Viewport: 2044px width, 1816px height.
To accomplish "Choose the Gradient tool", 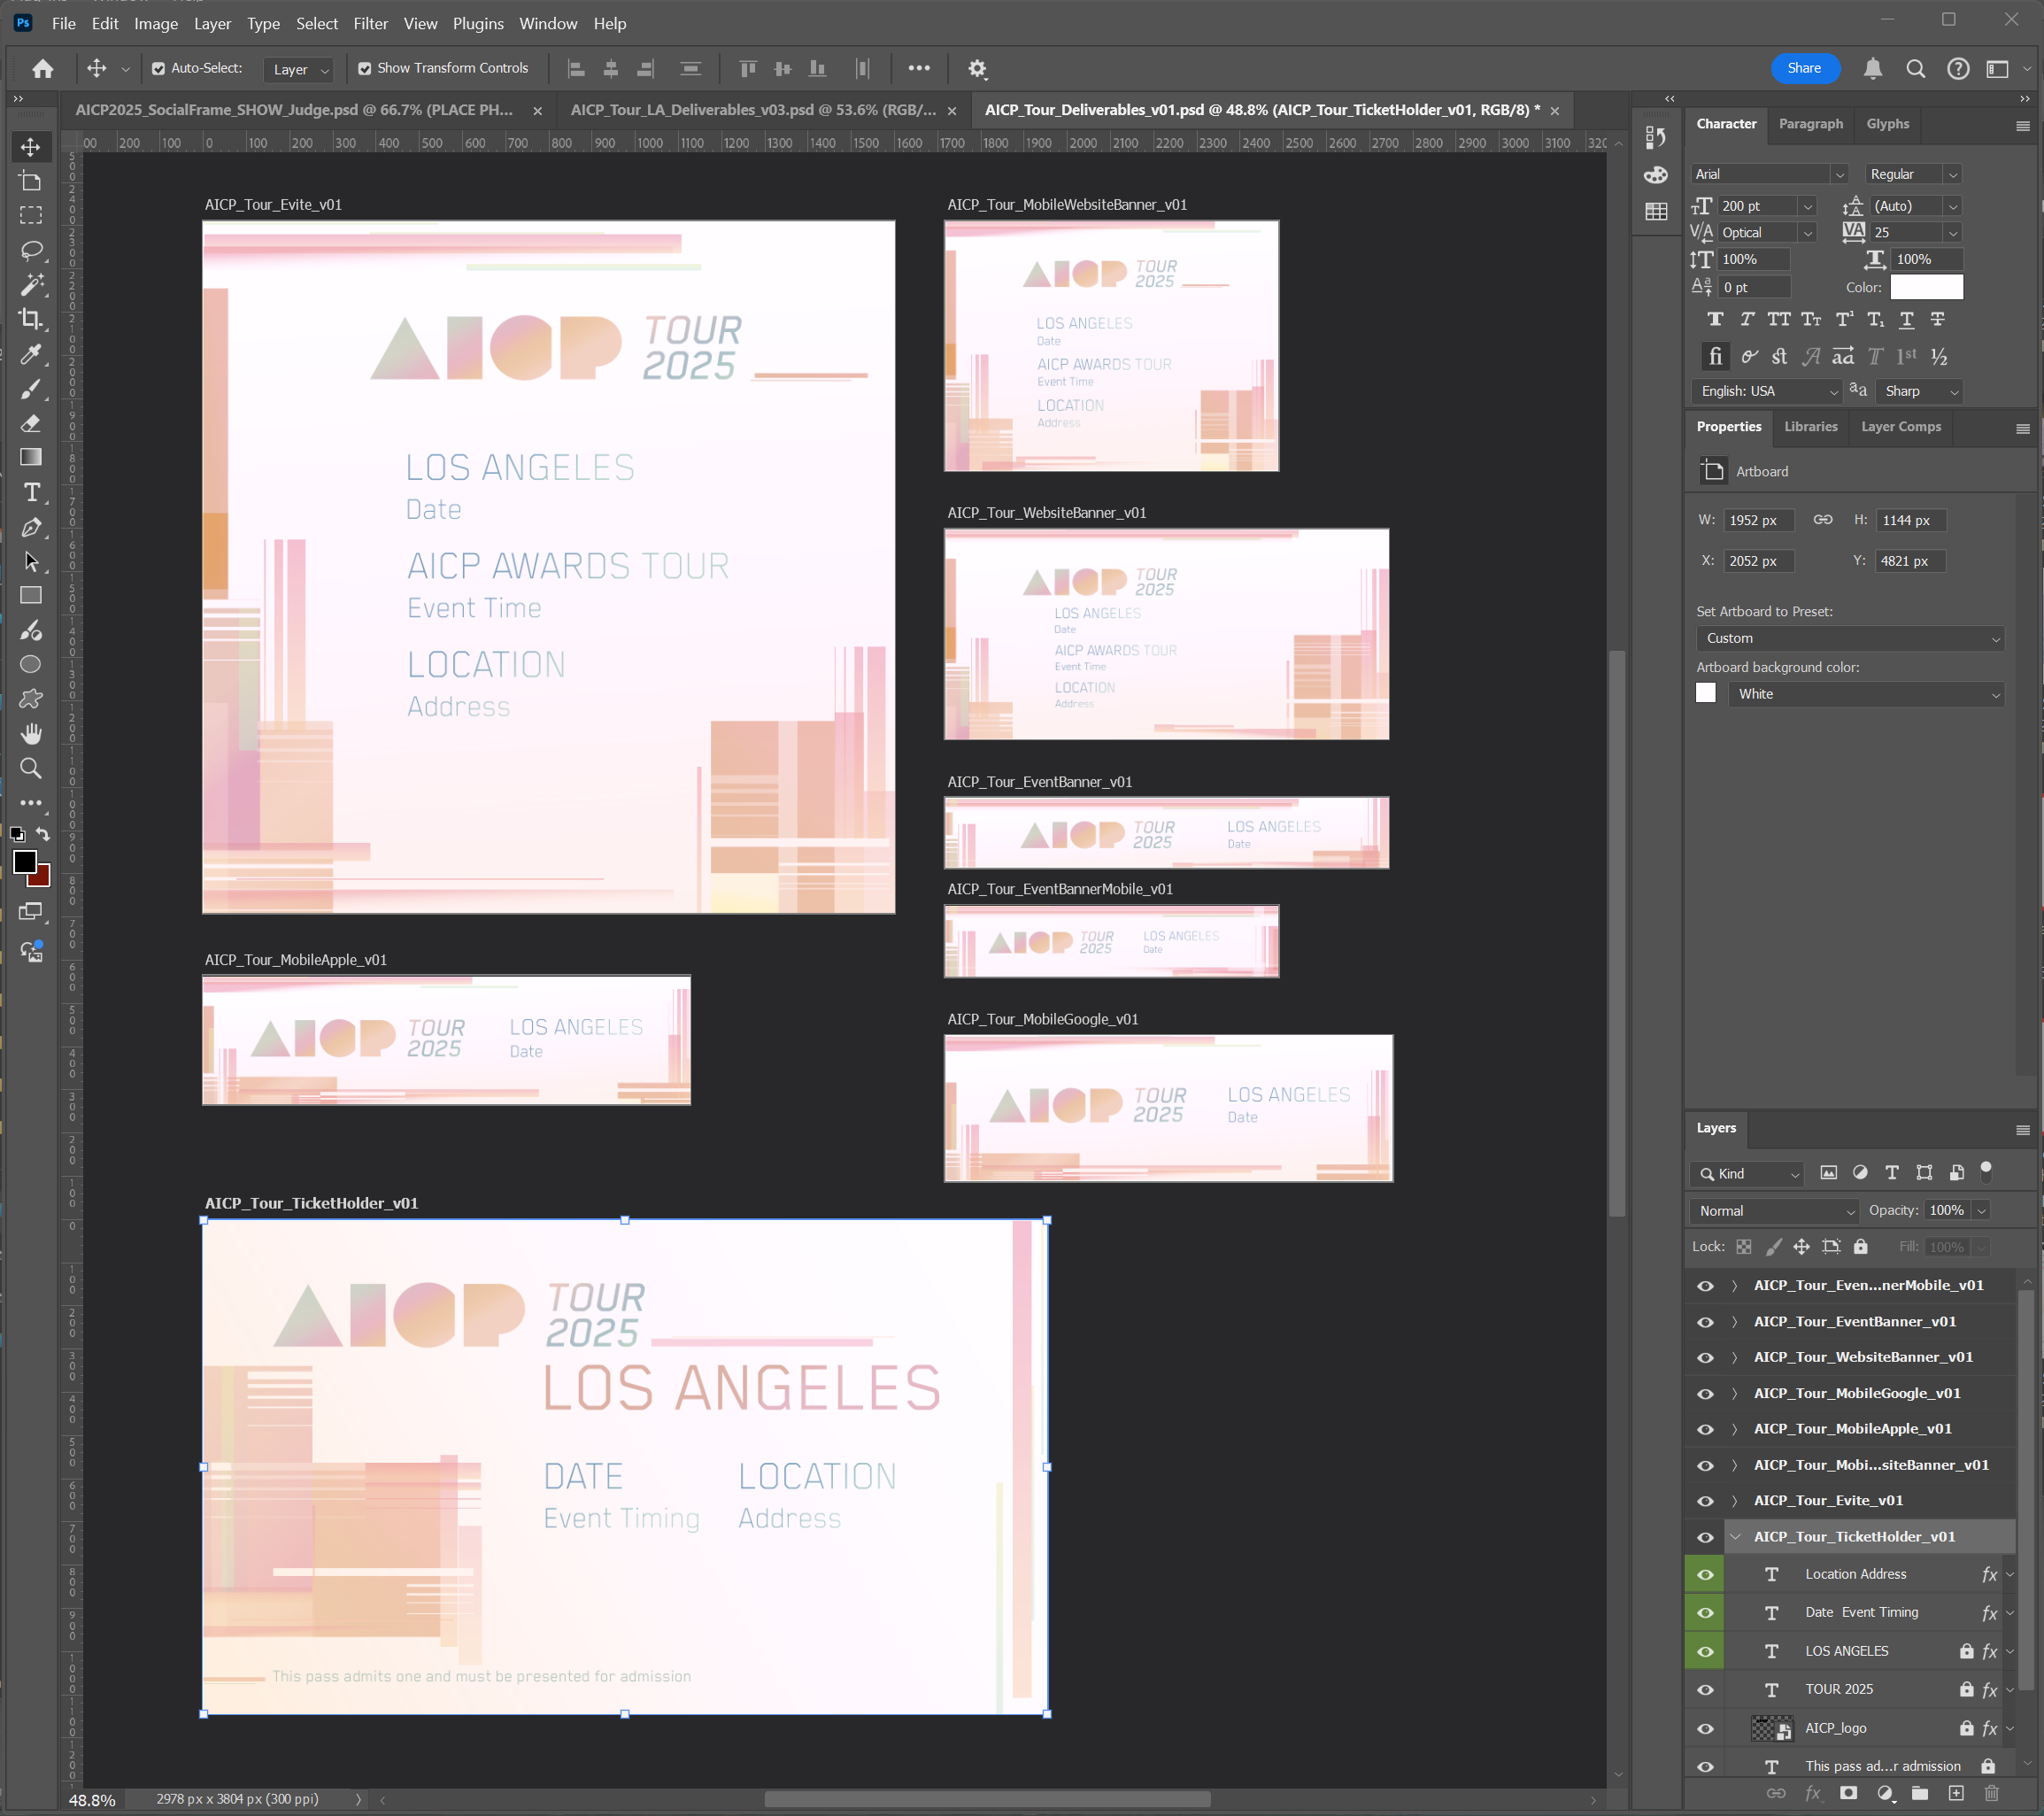I will [x=31, y=457].
